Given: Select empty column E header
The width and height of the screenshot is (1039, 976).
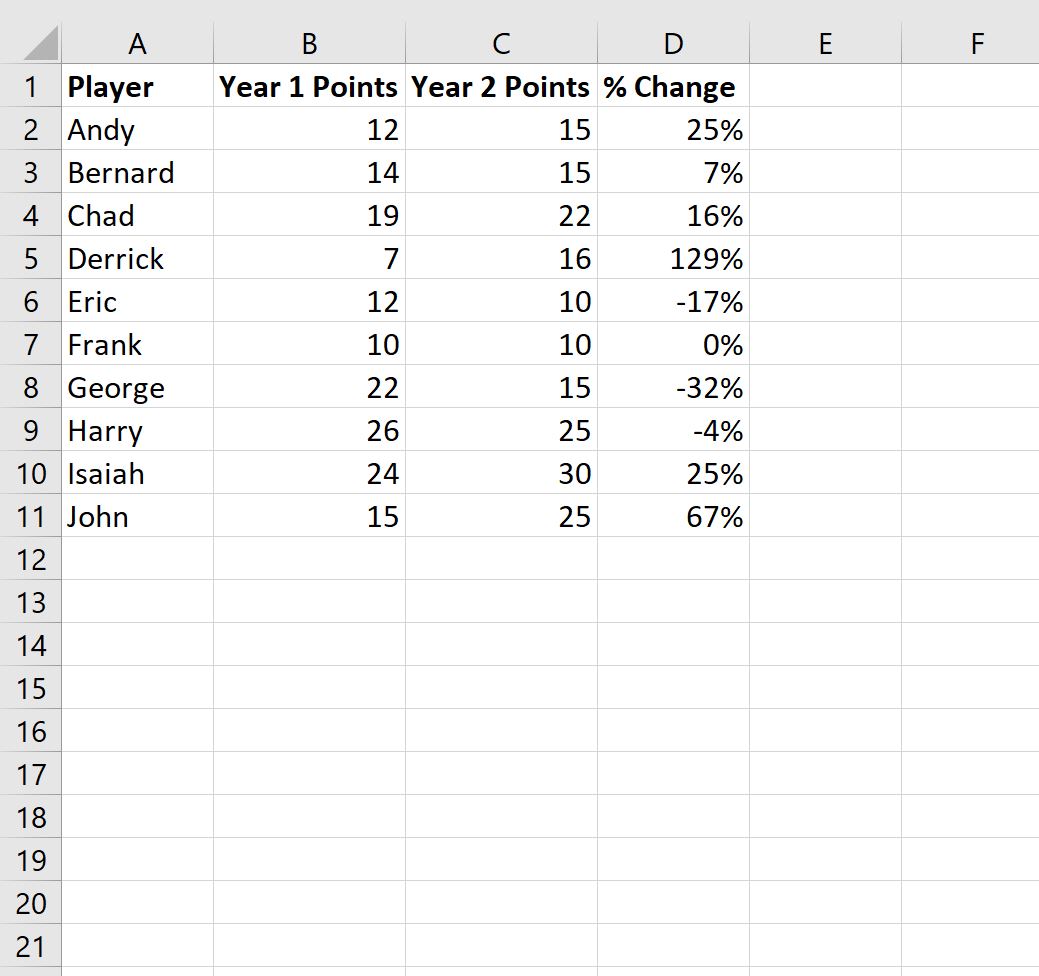Looking at the screenshot, I should [824, 44].
